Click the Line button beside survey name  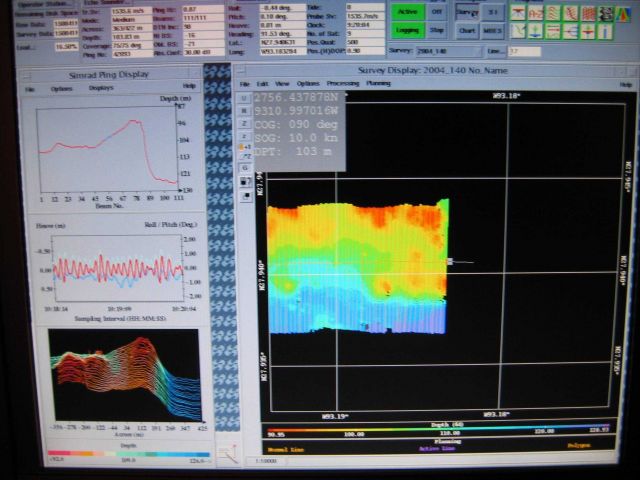click(495, 51)
